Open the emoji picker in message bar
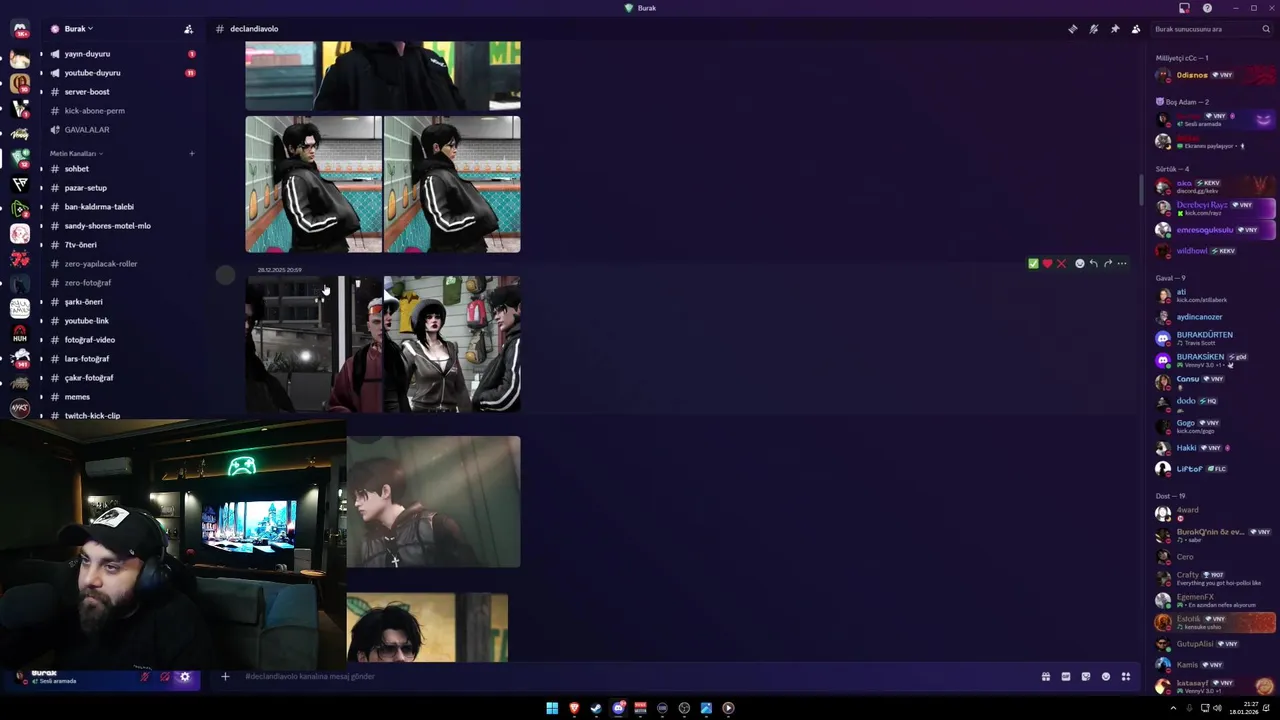Screen dimensions: 1280x720 tap(1106, 677)
